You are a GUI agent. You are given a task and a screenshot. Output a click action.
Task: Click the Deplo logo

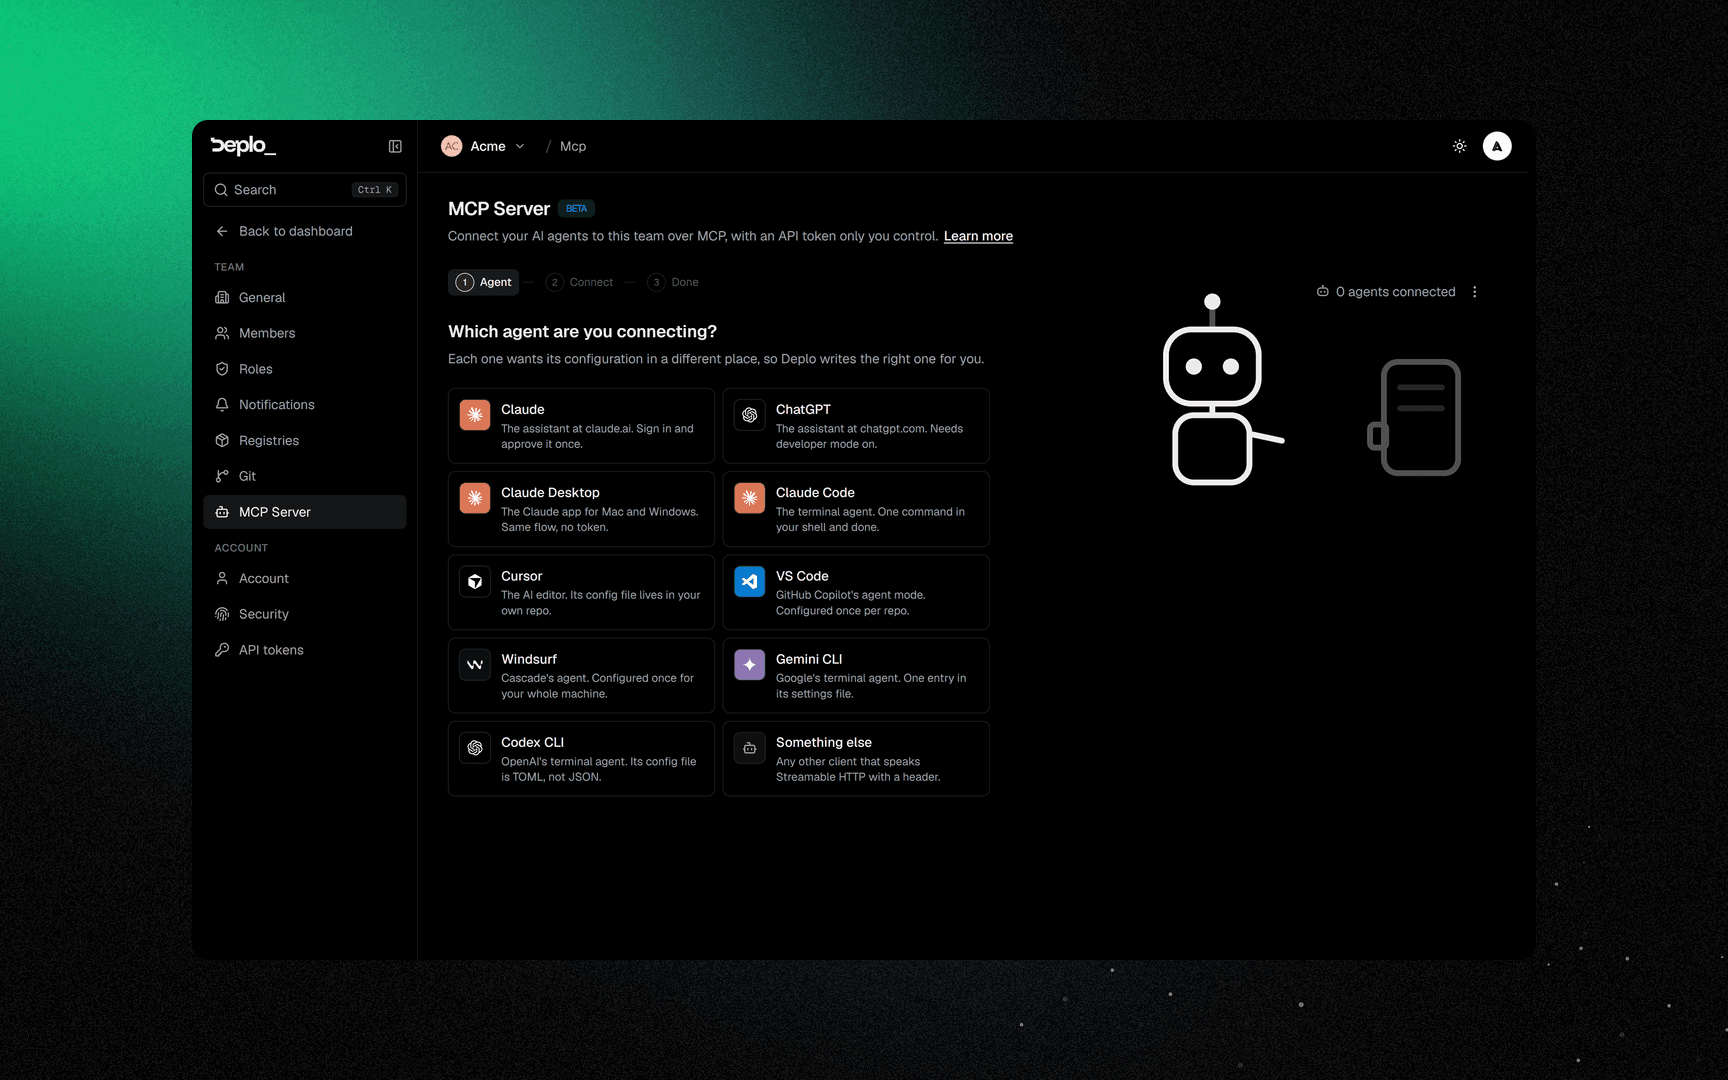pos(243,146)
